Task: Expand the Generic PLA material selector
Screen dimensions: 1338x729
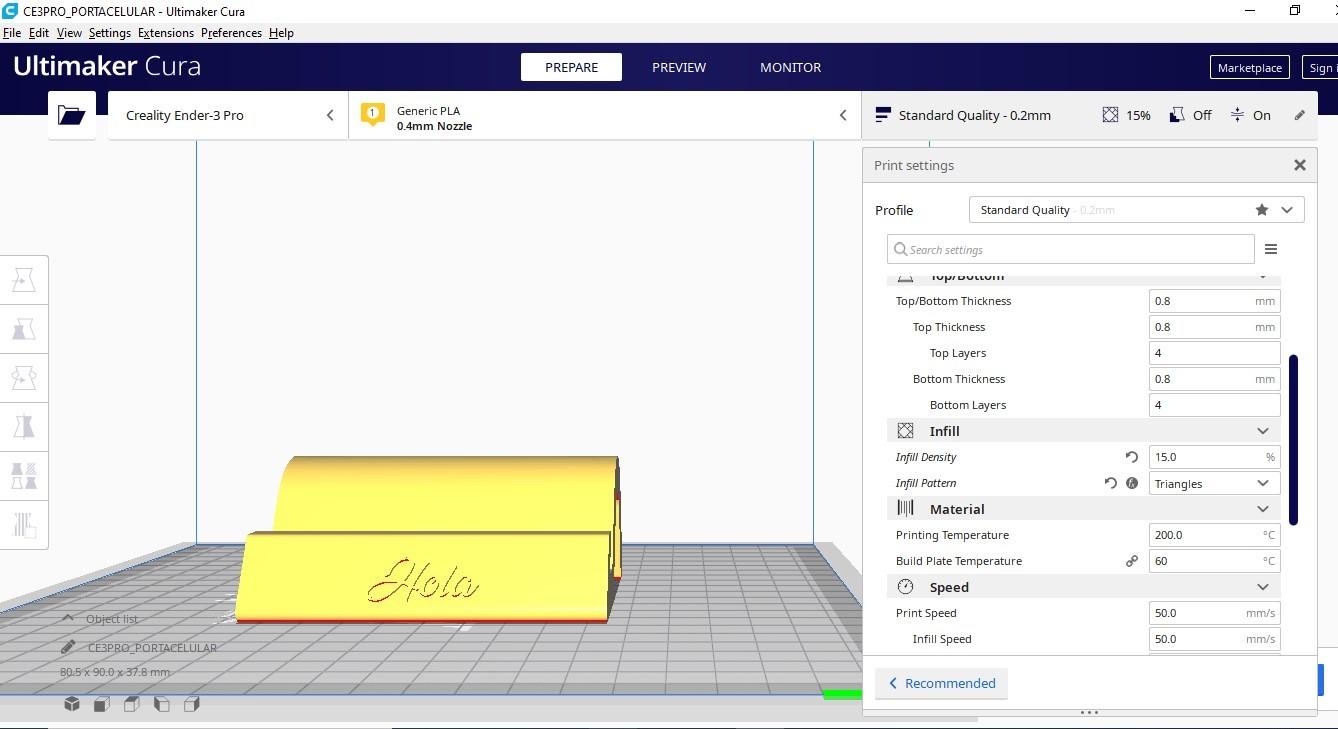Action: point(605,115)
